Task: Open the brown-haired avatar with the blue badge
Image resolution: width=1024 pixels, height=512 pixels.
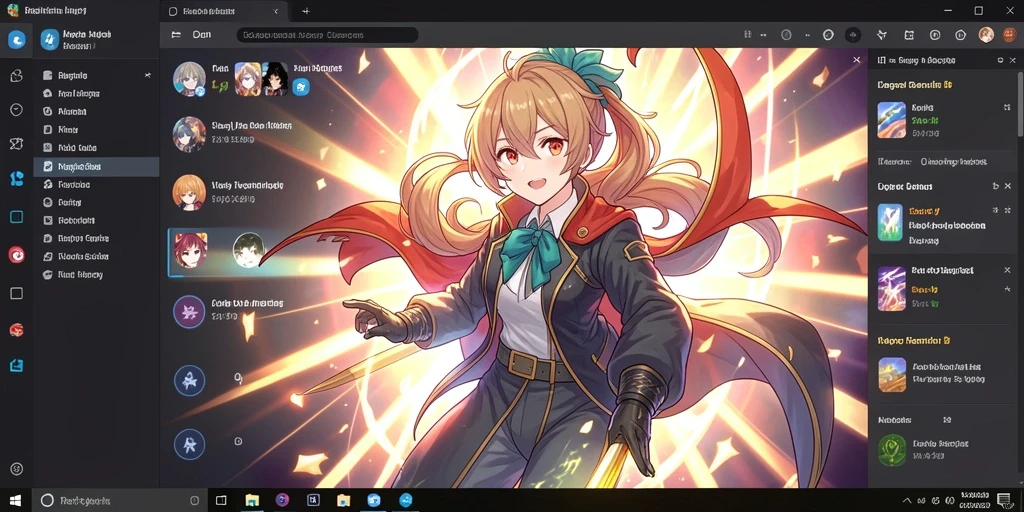Action: coord(189,79)
